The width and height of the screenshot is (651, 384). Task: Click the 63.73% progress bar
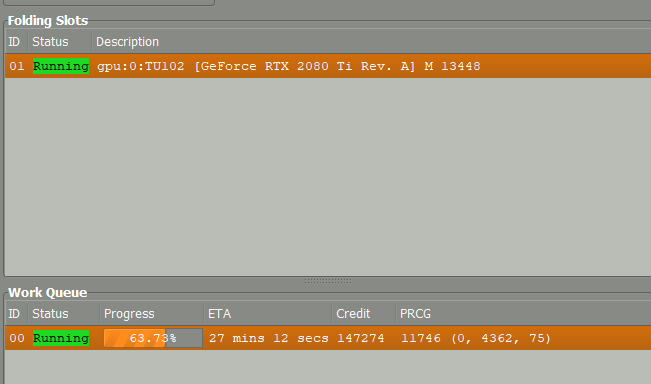click(x=153, y=338)
